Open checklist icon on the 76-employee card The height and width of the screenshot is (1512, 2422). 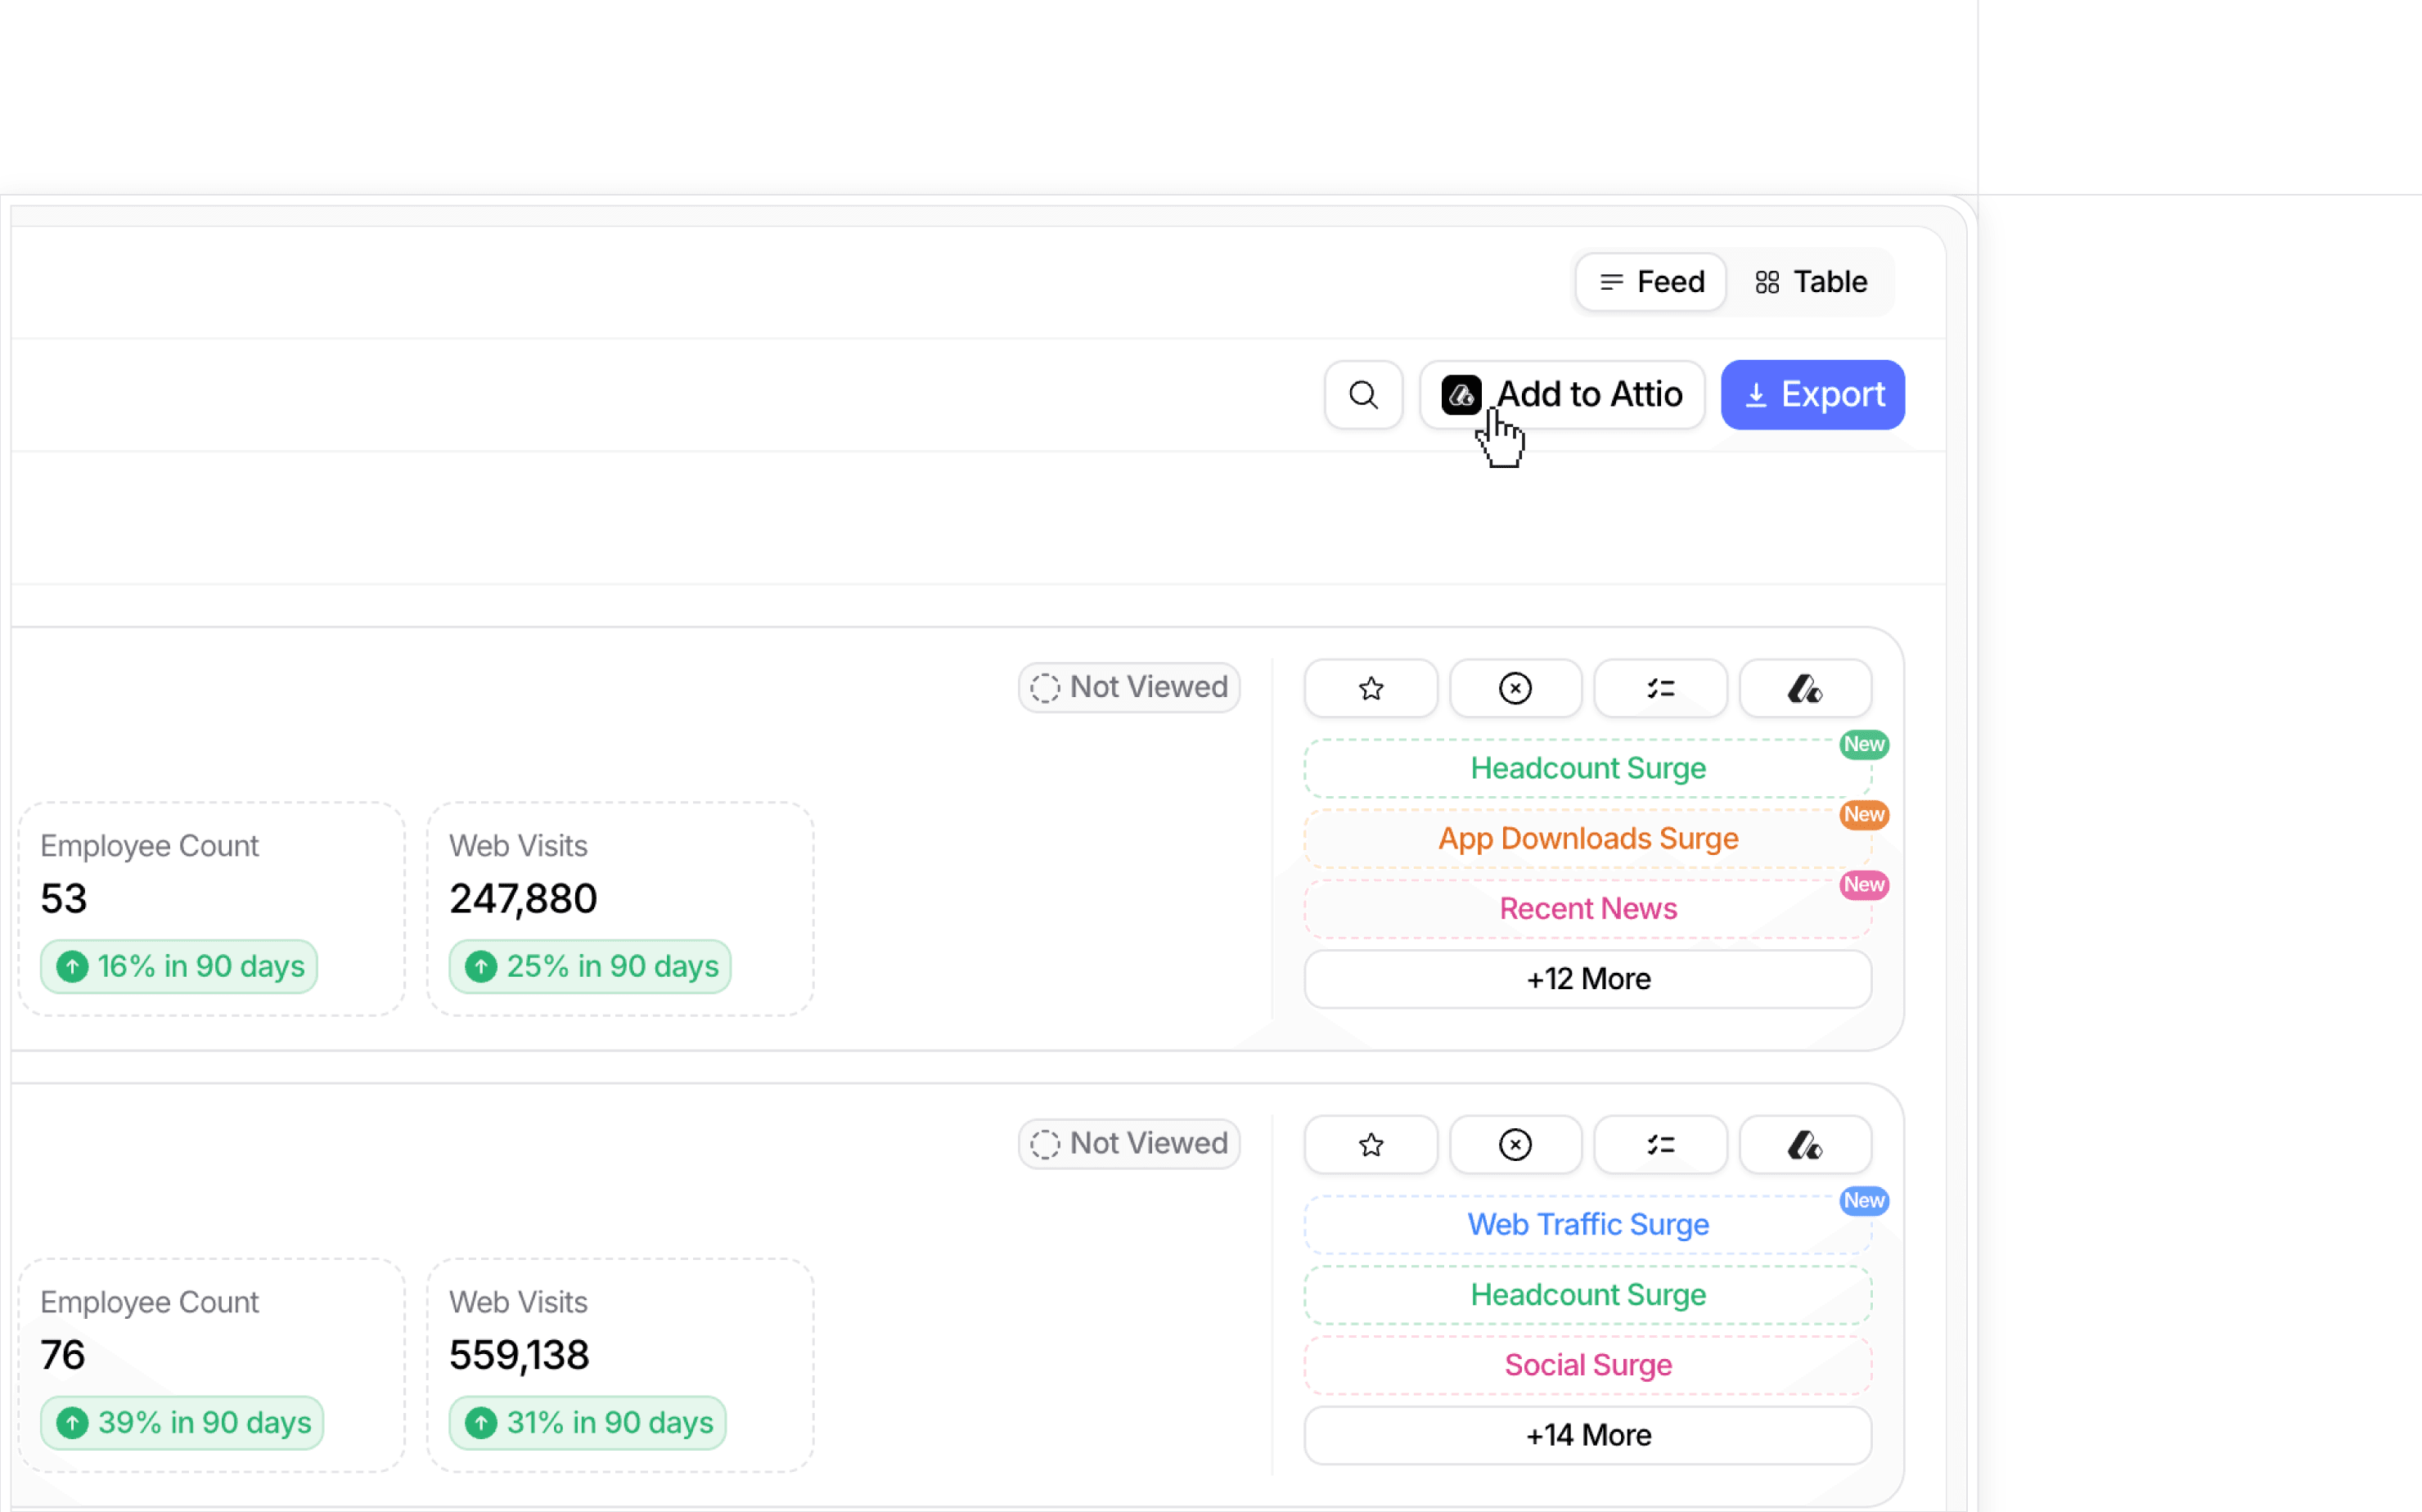tap(1660, 1144)
